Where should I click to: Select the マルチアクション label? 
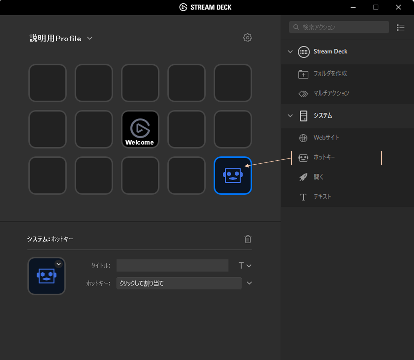click(x=331, y=93)
